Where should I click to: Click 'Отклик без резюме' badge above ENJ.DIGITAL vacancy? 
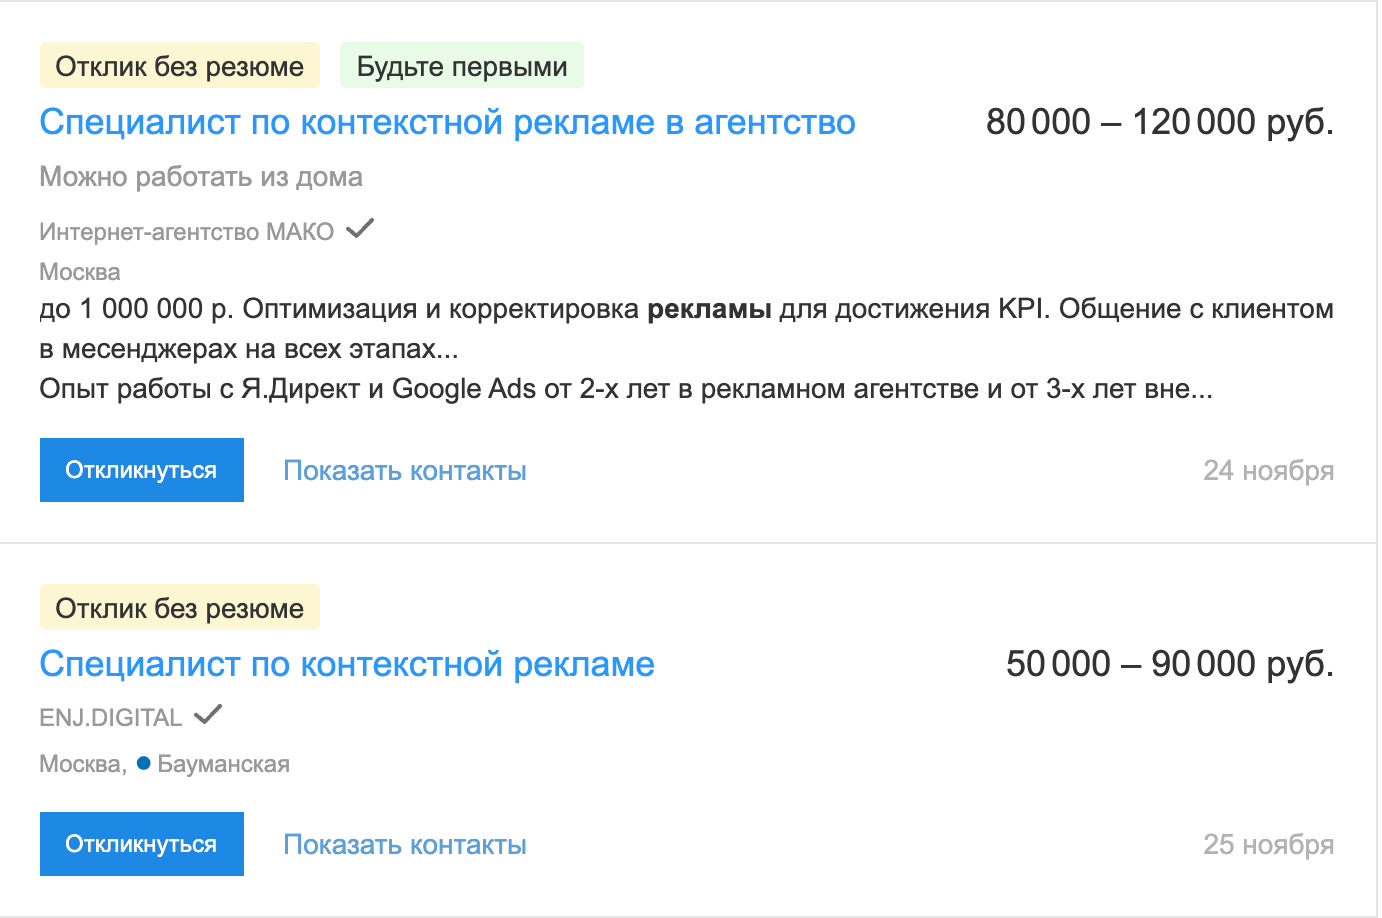tap(180, 608)
